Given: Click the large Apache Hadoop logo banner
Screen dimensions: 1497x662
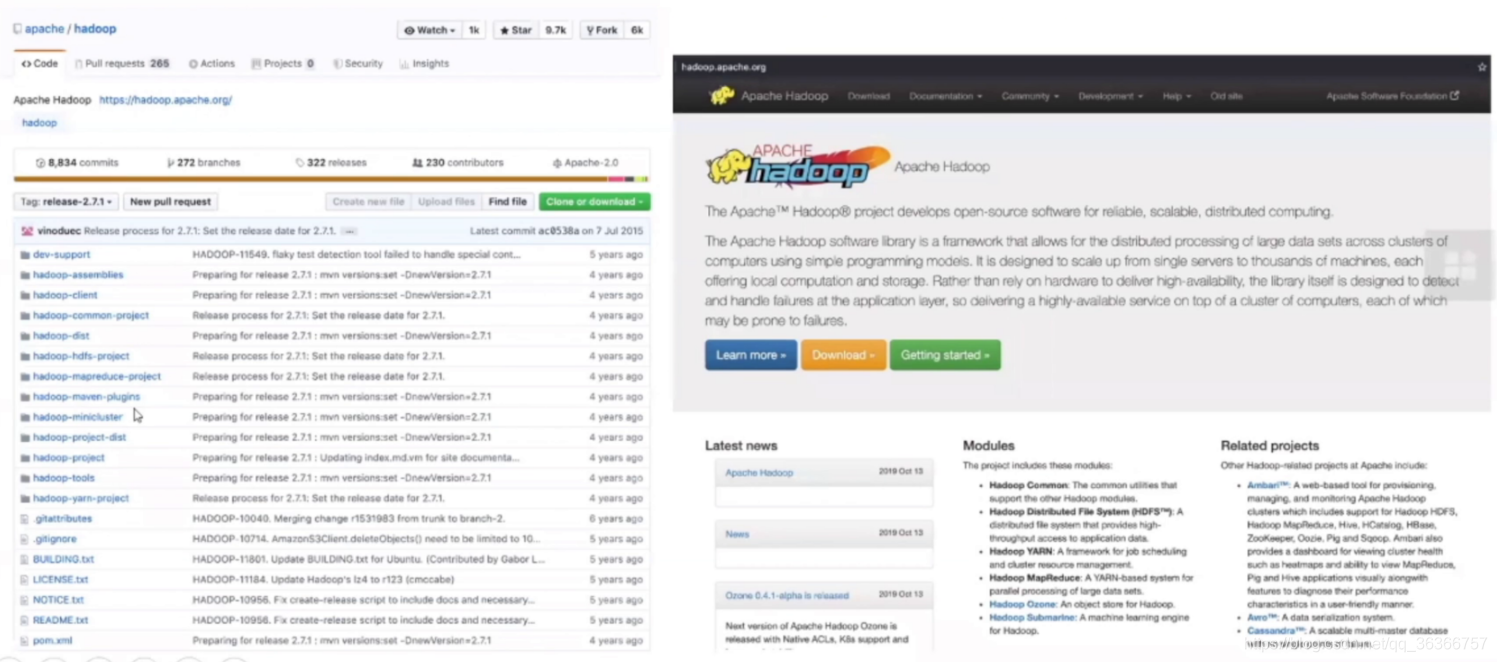Looking at the screenshot, I should 798,166.
